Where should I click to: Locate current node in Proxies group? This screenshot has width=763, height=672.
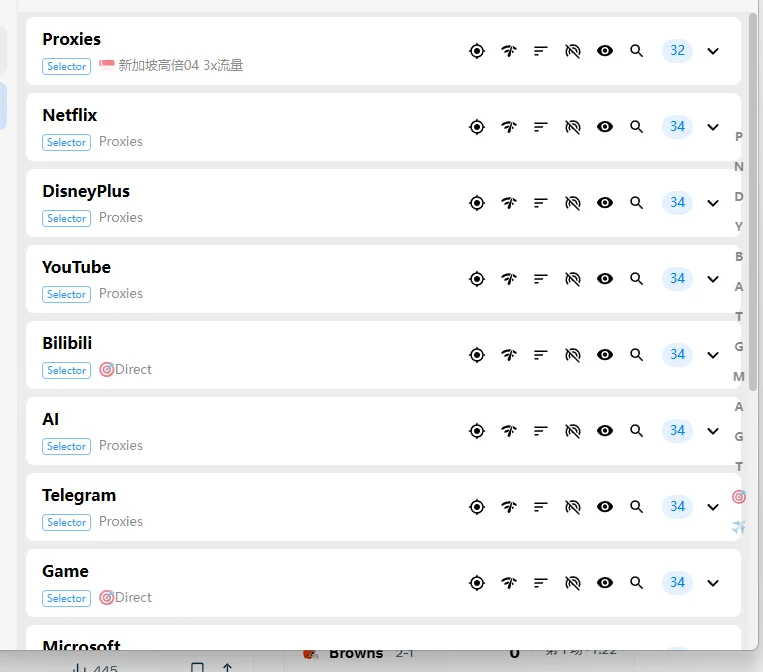(x=477, y=51)
